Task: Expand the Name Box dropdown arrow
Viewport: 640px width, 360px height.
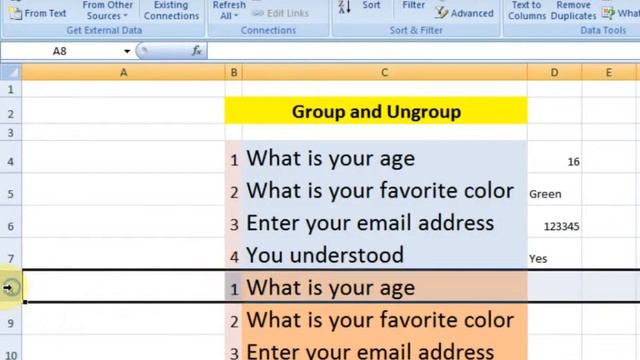Action: point(127,51)
